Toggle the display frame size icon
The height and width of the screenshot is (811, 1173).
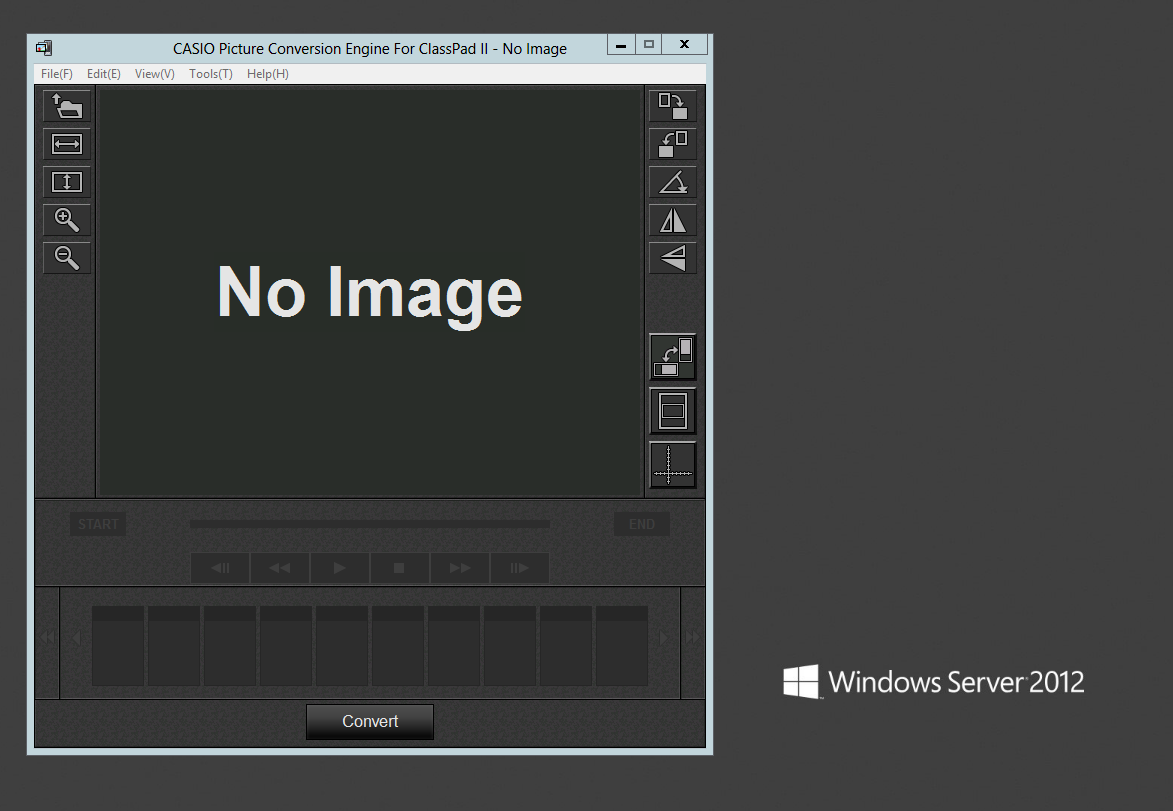pos(673,411)
